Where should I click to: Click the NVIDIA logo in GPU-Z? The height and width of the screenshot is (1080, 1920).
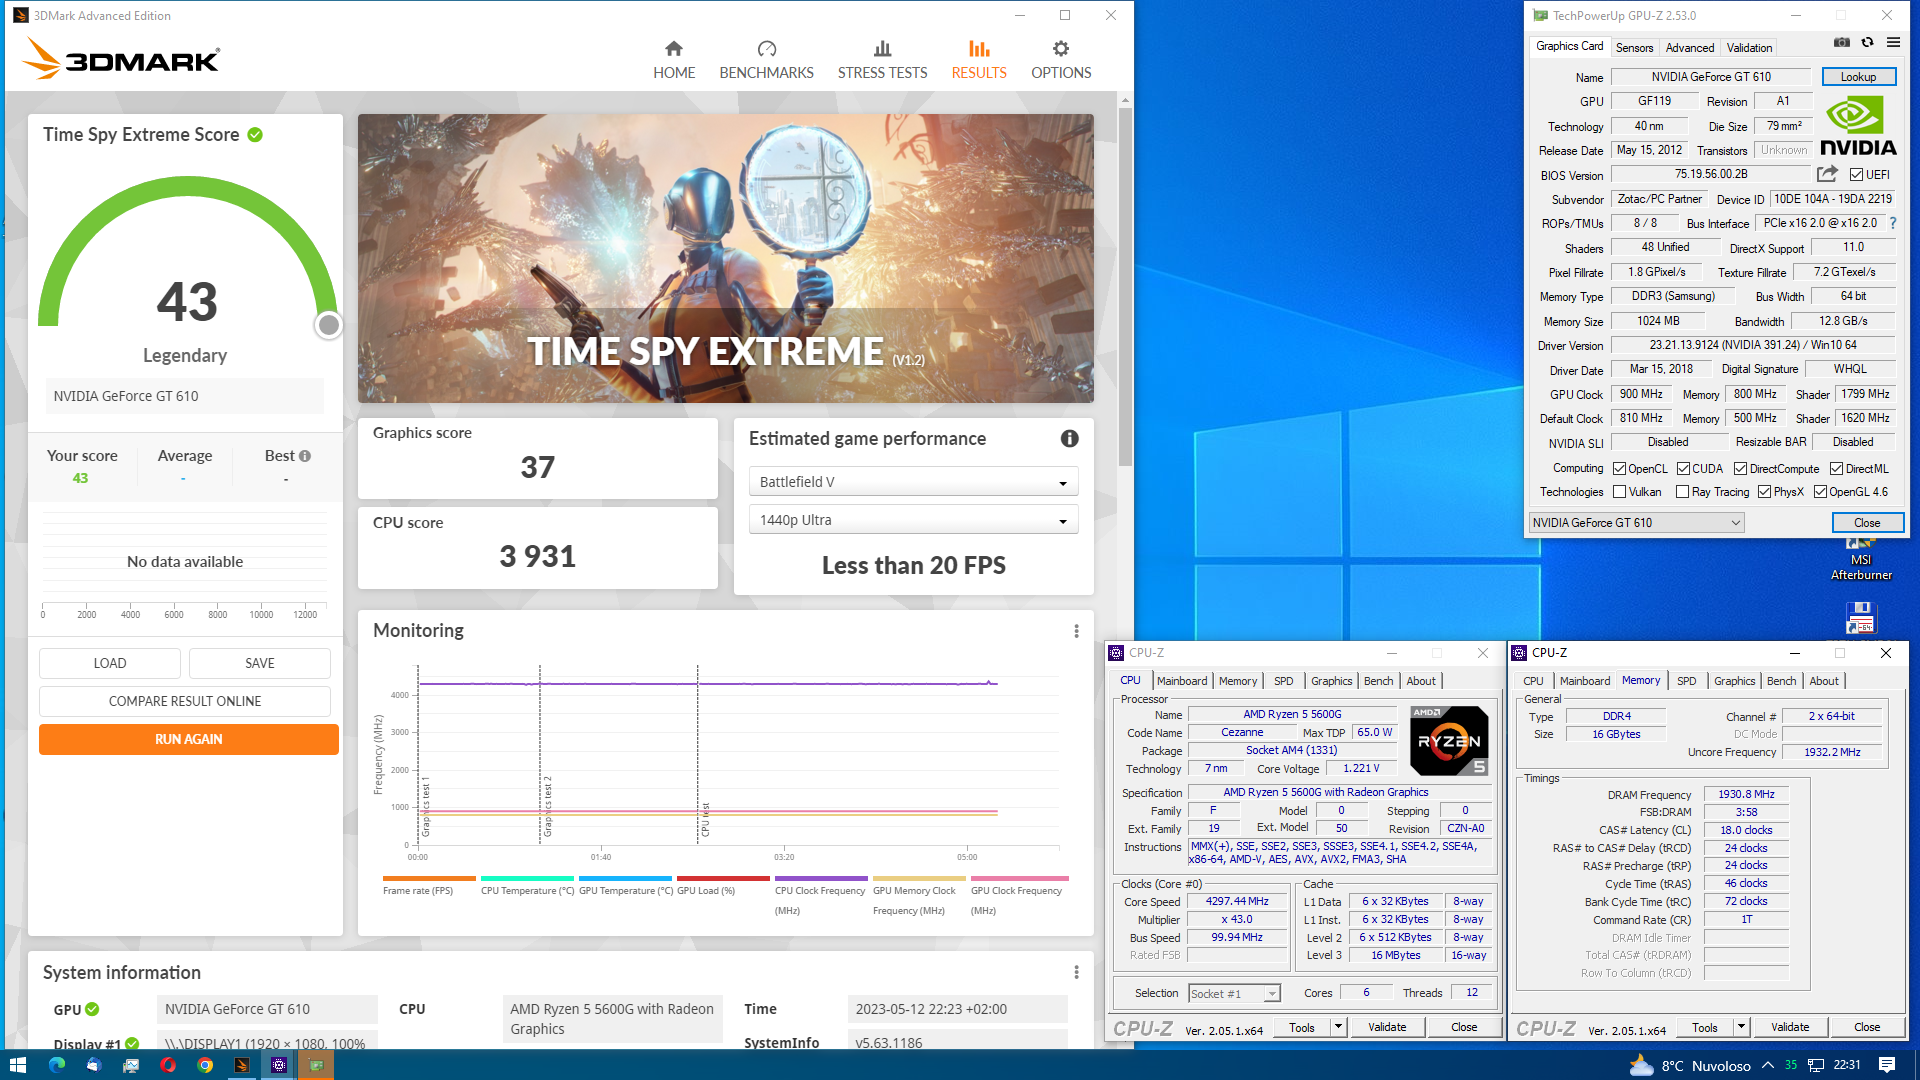click(x=1858, y=126)
